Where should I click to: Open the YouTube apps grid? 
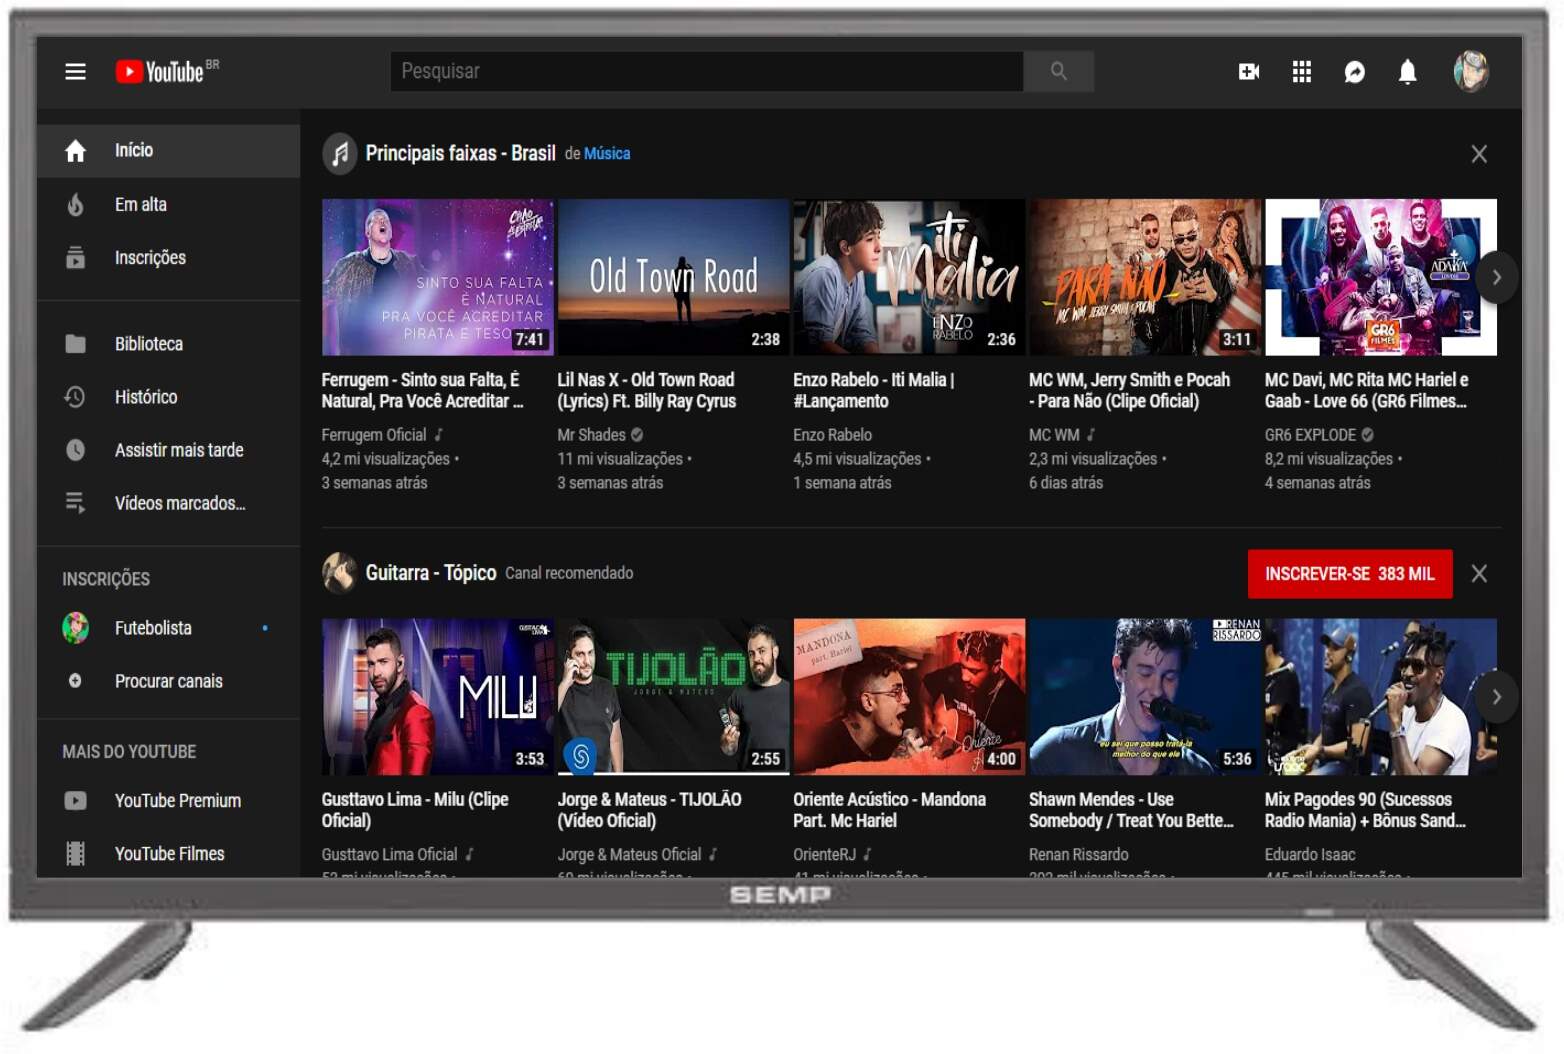point(1301,71)
